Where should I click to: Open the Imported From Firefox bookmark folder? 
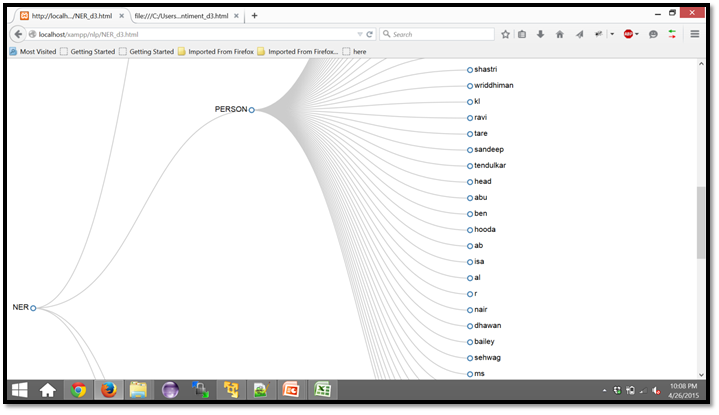point(216,51)
